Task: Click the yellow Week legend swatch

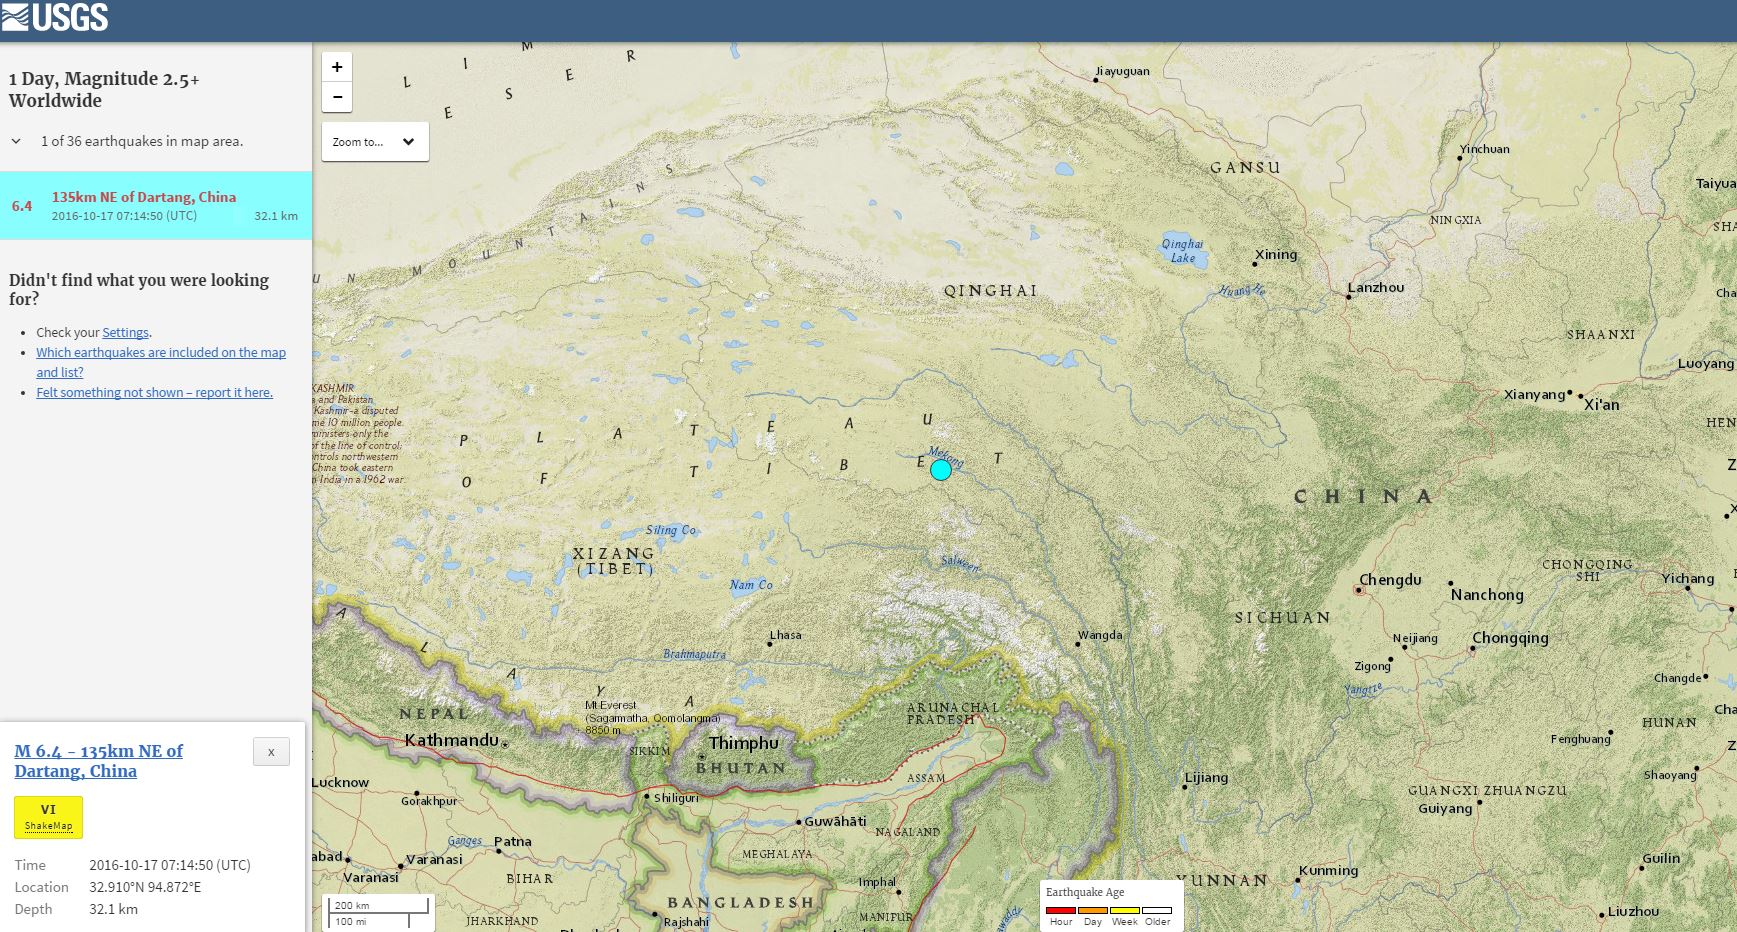Action: pos(1125,910)
